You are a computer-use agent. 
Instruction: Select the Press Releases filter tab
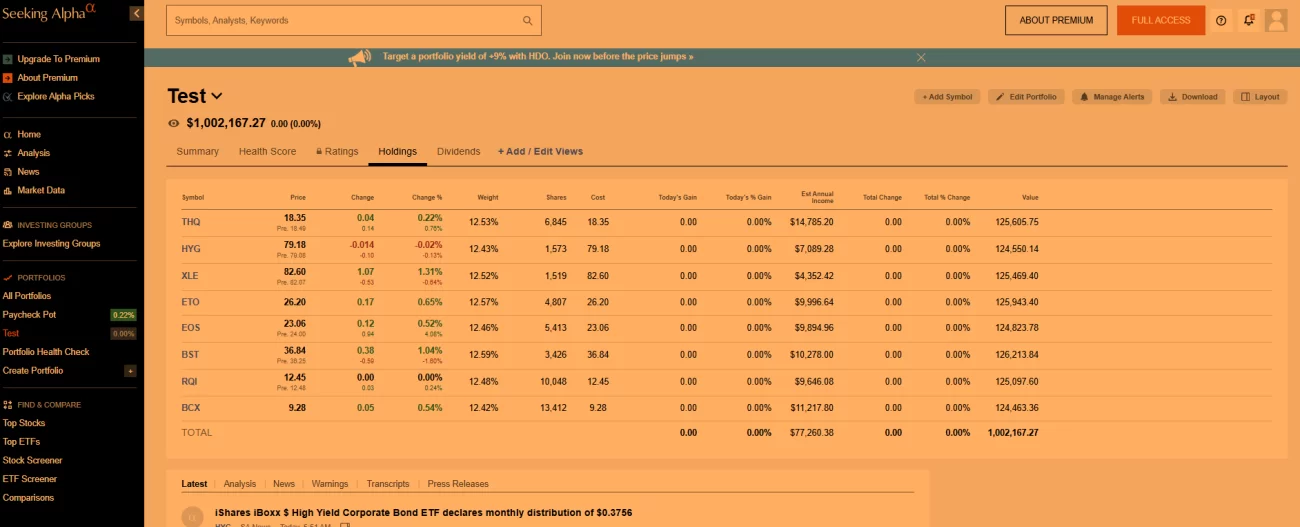(x=458, y=484)
